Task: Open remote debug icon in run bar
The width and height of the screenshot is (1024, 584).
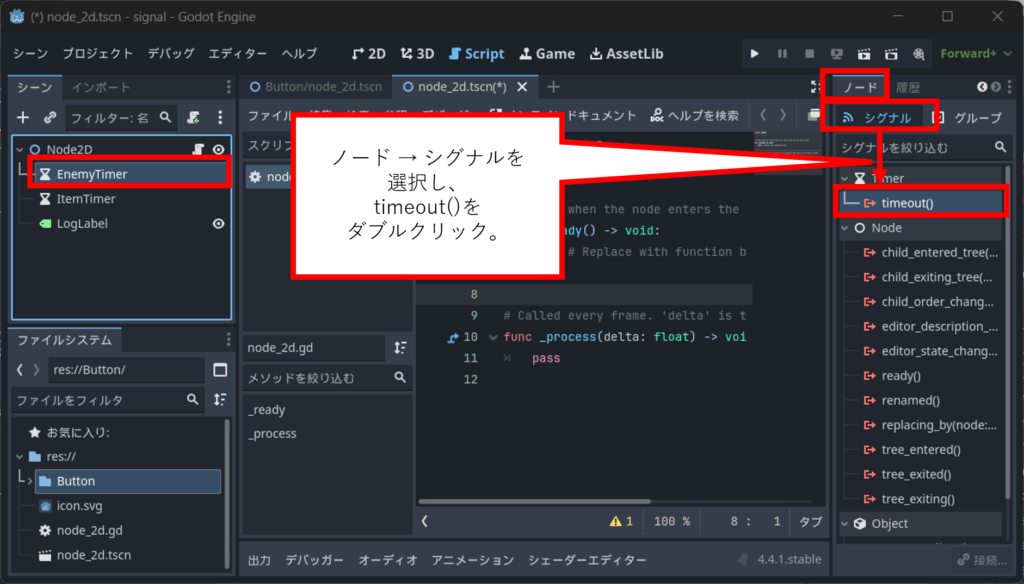Action: (x=837, y=54)
